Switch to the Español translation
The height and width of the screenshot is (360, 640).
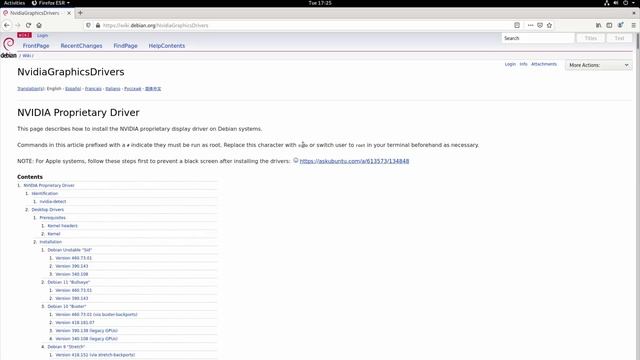pyautogui.click(x=73, y=89)
